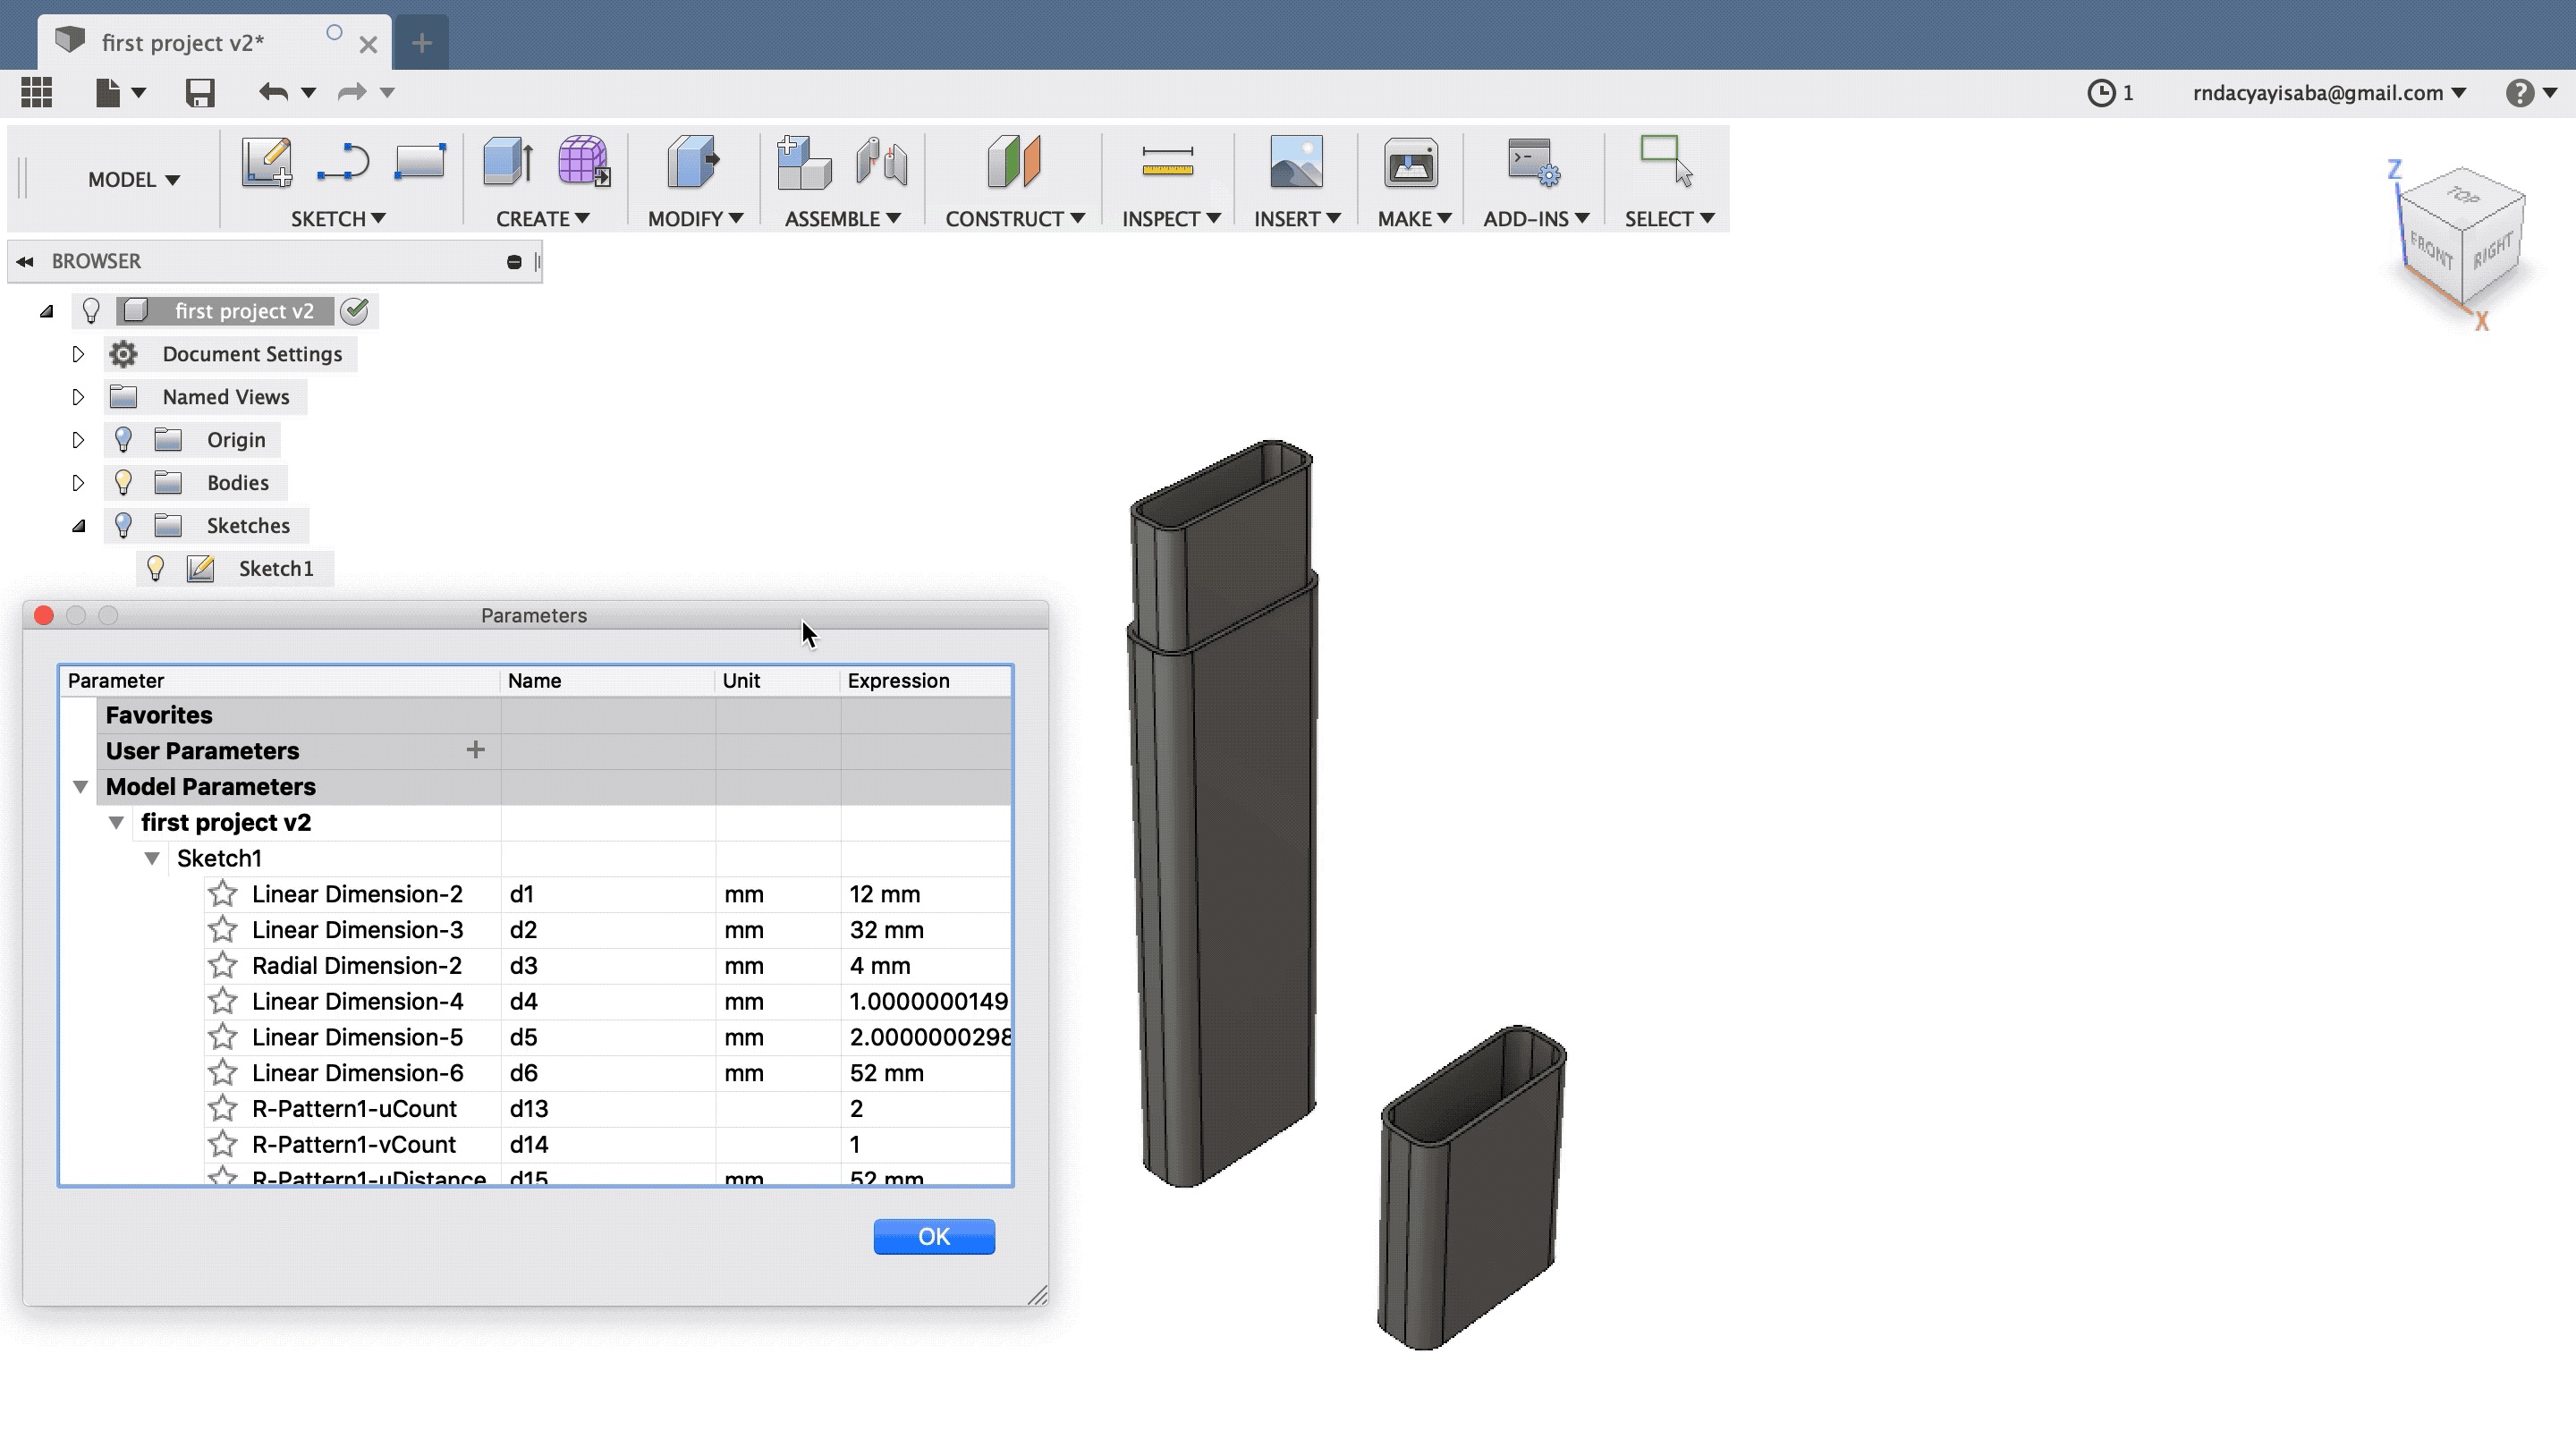2576x1447 pixels.
Task: Select the Measure tool
Action: 1167,162
